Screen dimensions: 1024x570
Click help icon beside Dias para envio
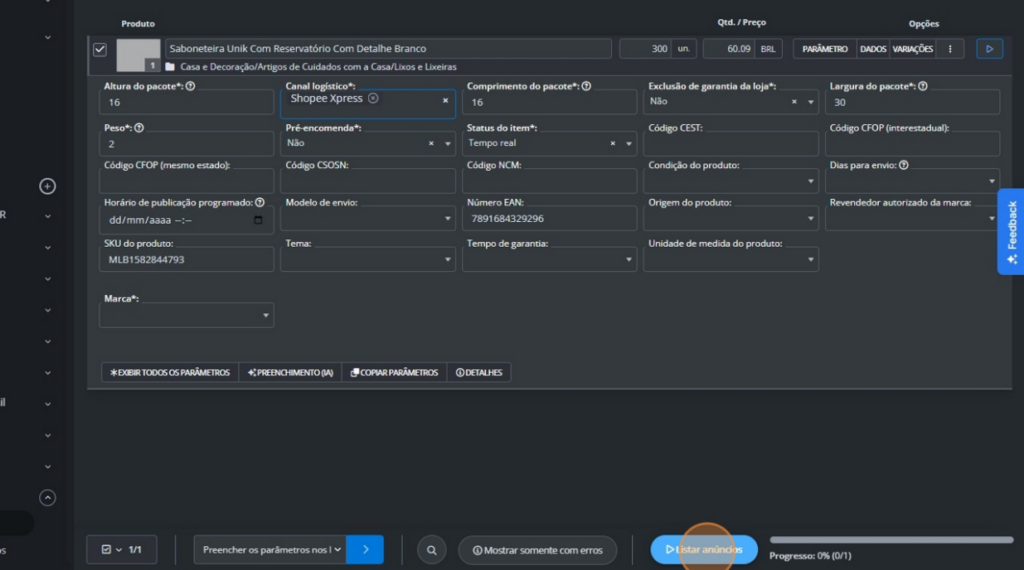904,165
